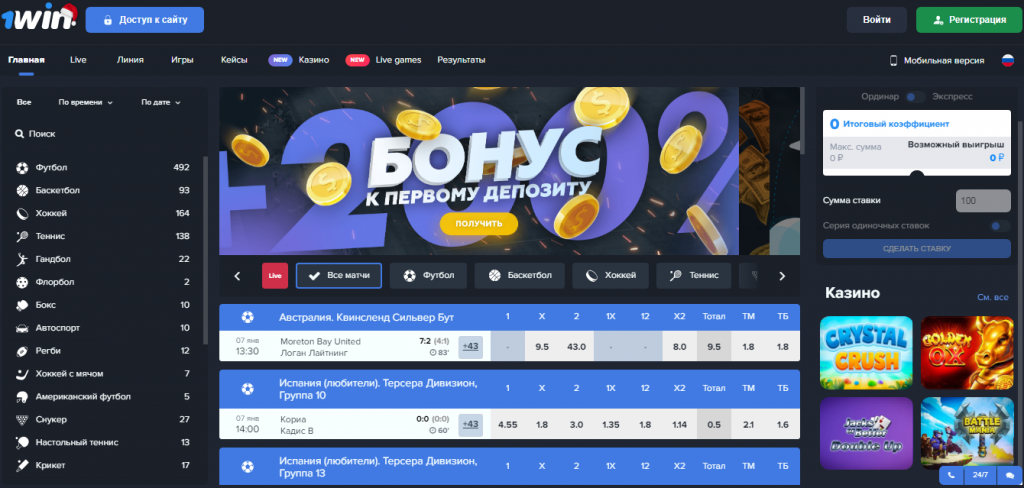The image size is (1024, 488).
Task: Open the По времени dropdown
Action: pos(86,103)
